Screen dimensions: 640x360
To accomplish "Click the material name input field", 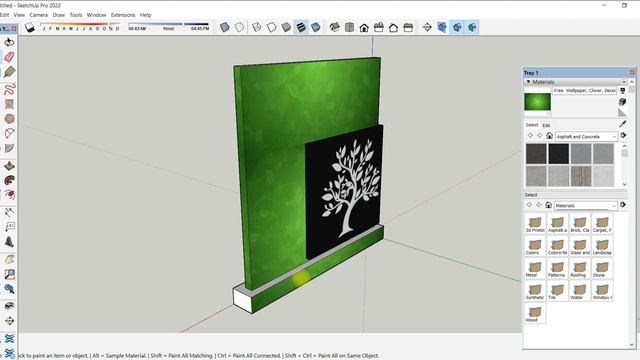I will click(584, 91).
